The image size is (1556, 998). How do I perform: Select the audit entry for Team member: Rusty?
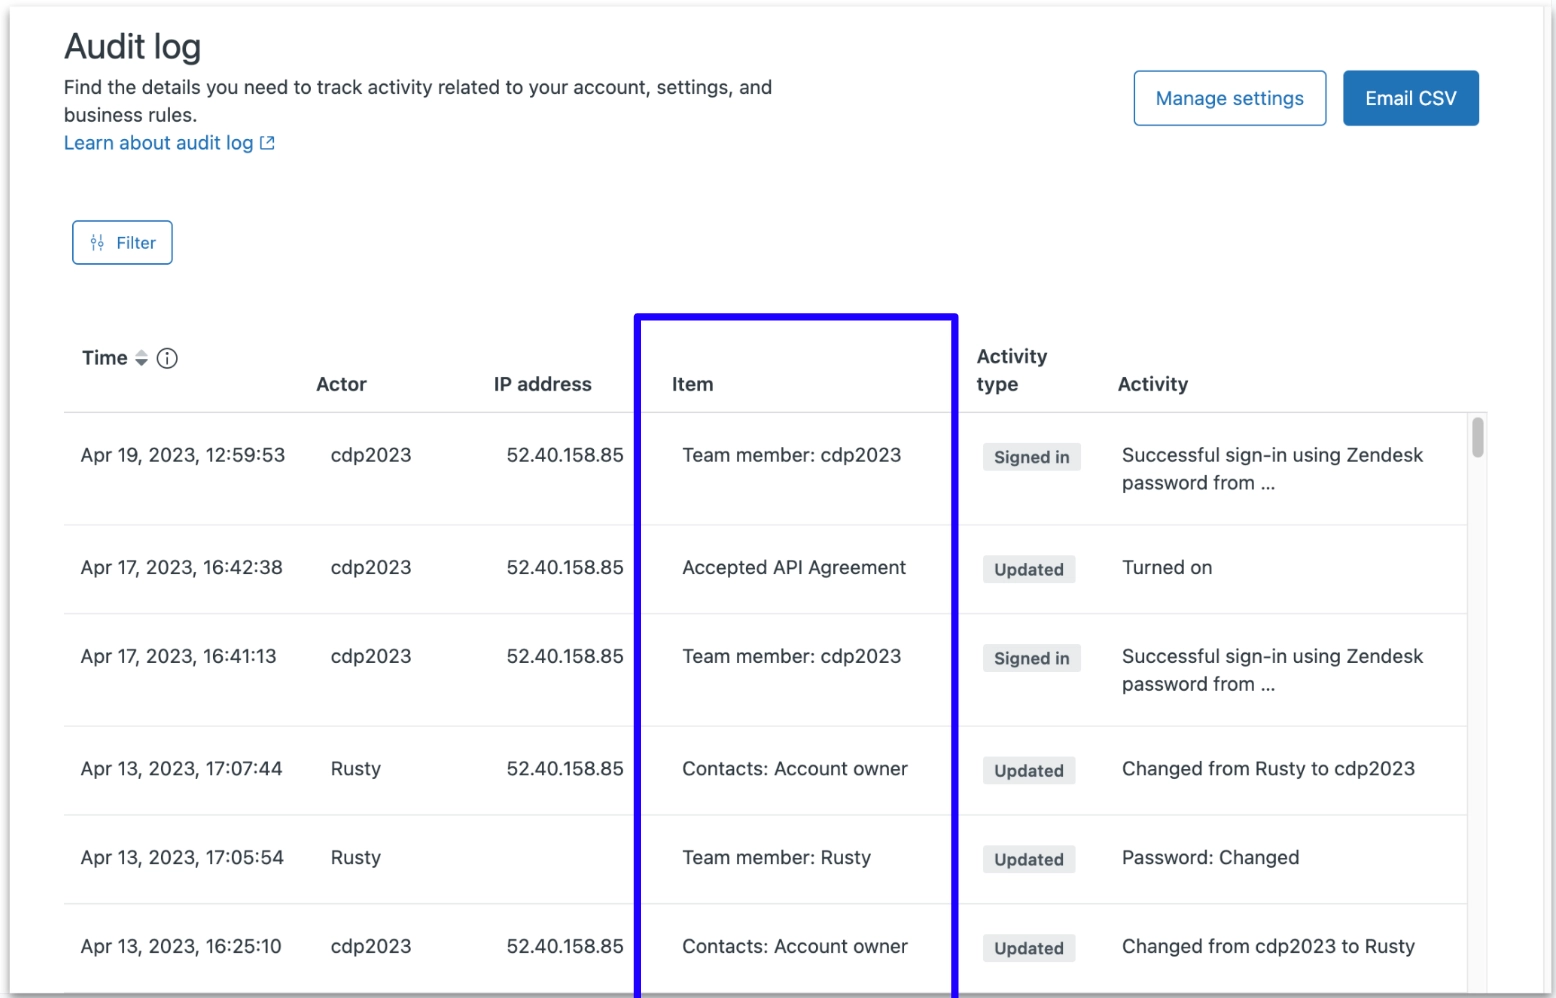coord(777,857)
